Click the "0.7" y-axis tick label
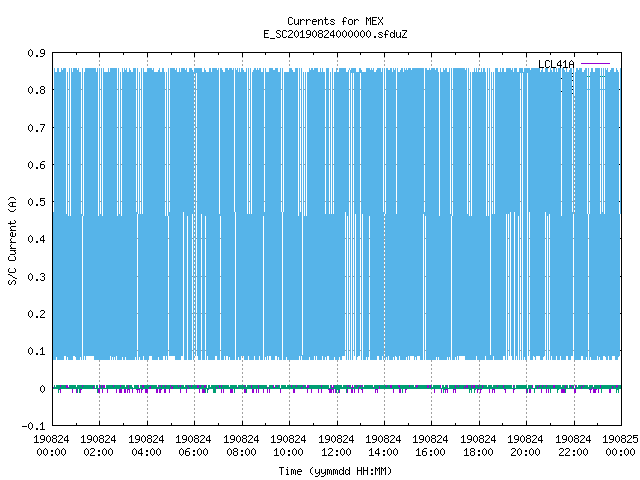This screenshot has height=480, width=640. click(36, 128)
